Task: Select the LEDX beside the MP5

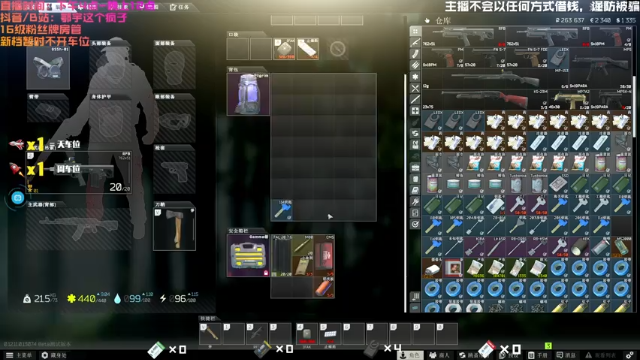Action: point(558,58)
